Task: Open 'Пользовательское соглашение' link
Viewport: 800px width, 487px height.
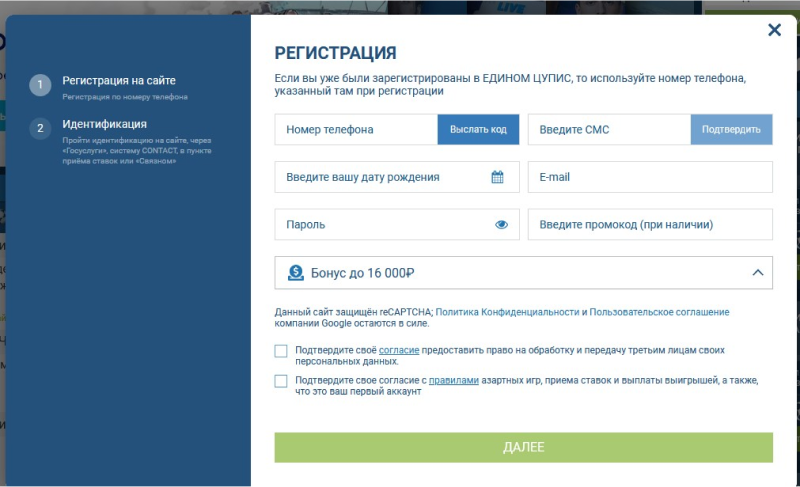Action: point(659,312)
